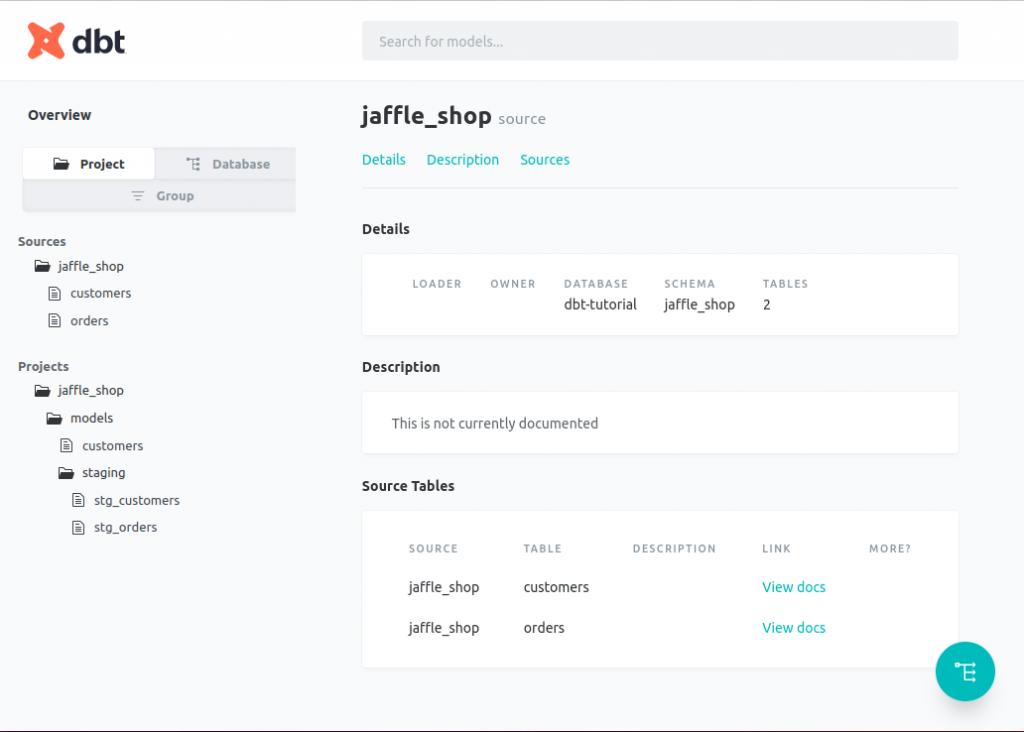Screen dimensions: 1024x732
Task: Click the customers cell in Source Tables
Action: pos(556,587)
